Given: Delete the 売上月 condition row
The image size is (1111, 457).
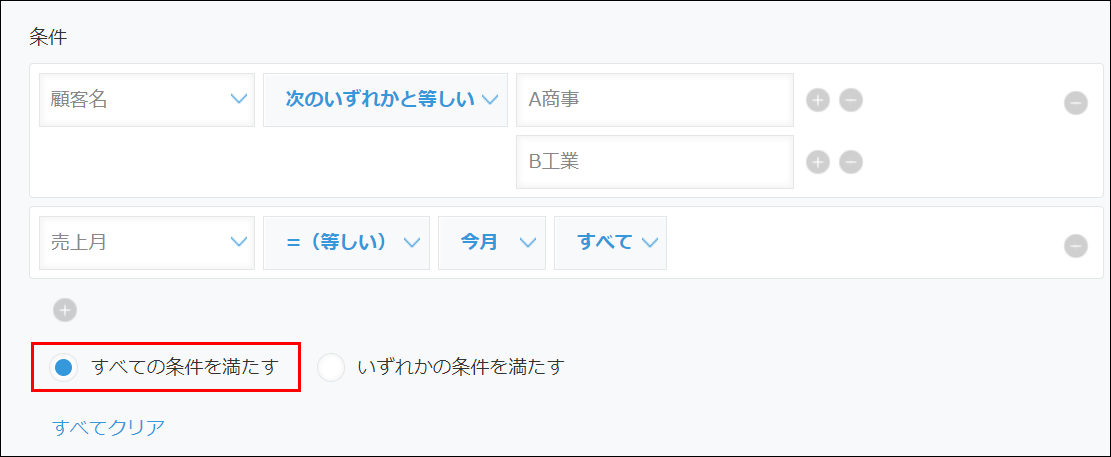Looking at the screenshot, I should click(1075, 245).
